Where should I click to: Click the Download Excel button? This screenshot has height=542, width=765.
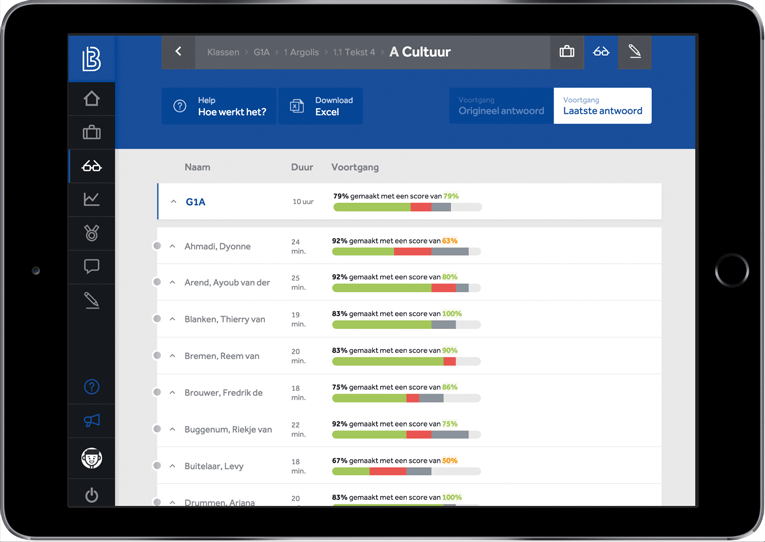click(321, 106)
